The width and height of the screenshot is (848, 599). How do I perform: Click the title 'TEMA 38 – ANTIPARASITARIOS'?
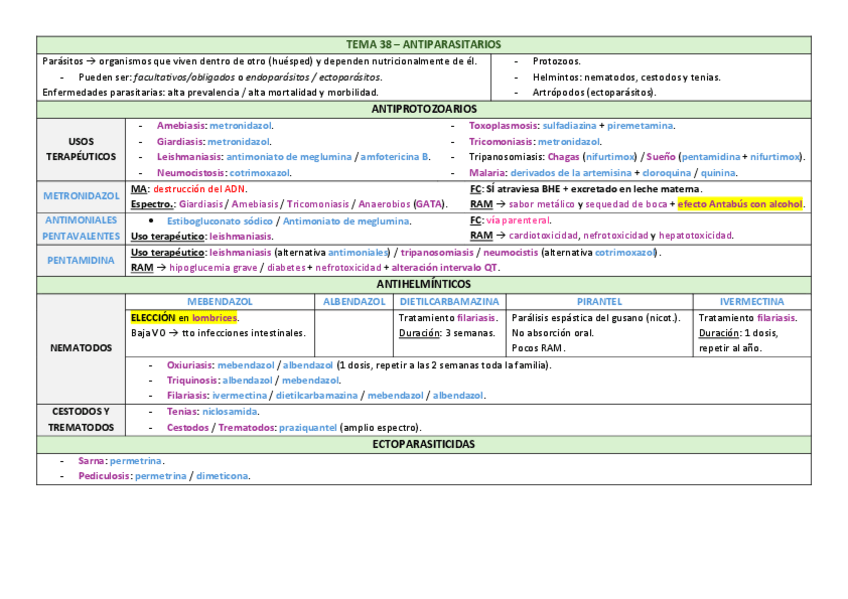pos(423,44)
